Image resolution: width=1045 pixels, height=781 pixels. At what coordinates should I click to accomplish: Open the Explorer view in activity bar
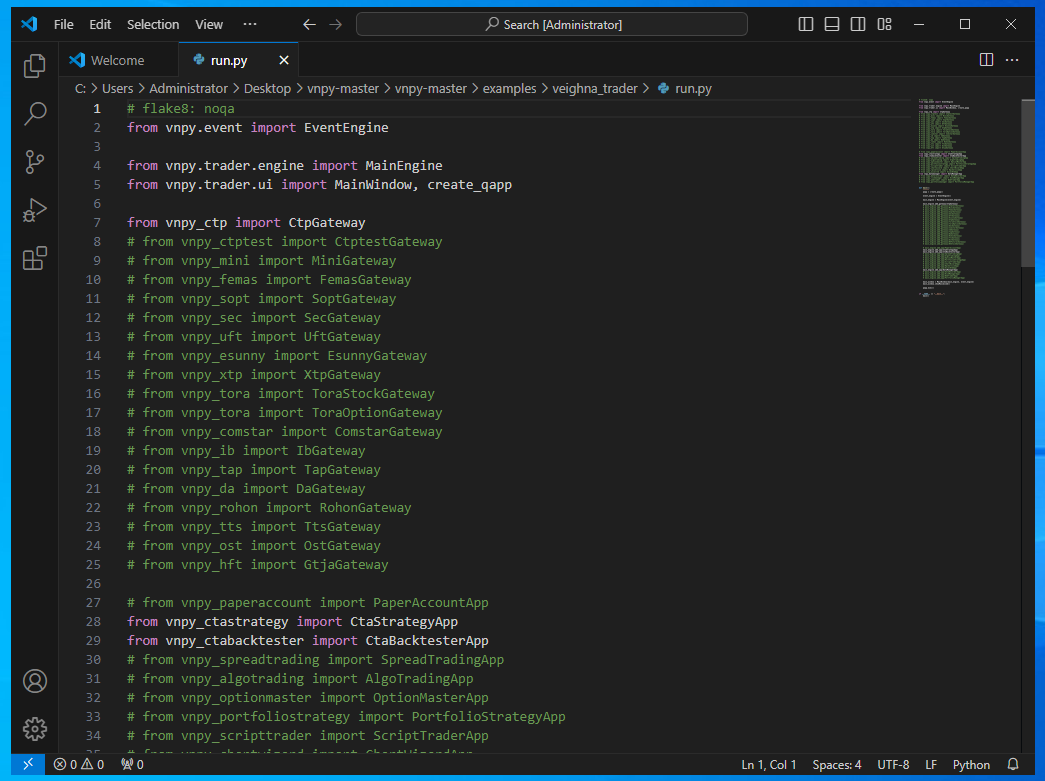(35, 65)
